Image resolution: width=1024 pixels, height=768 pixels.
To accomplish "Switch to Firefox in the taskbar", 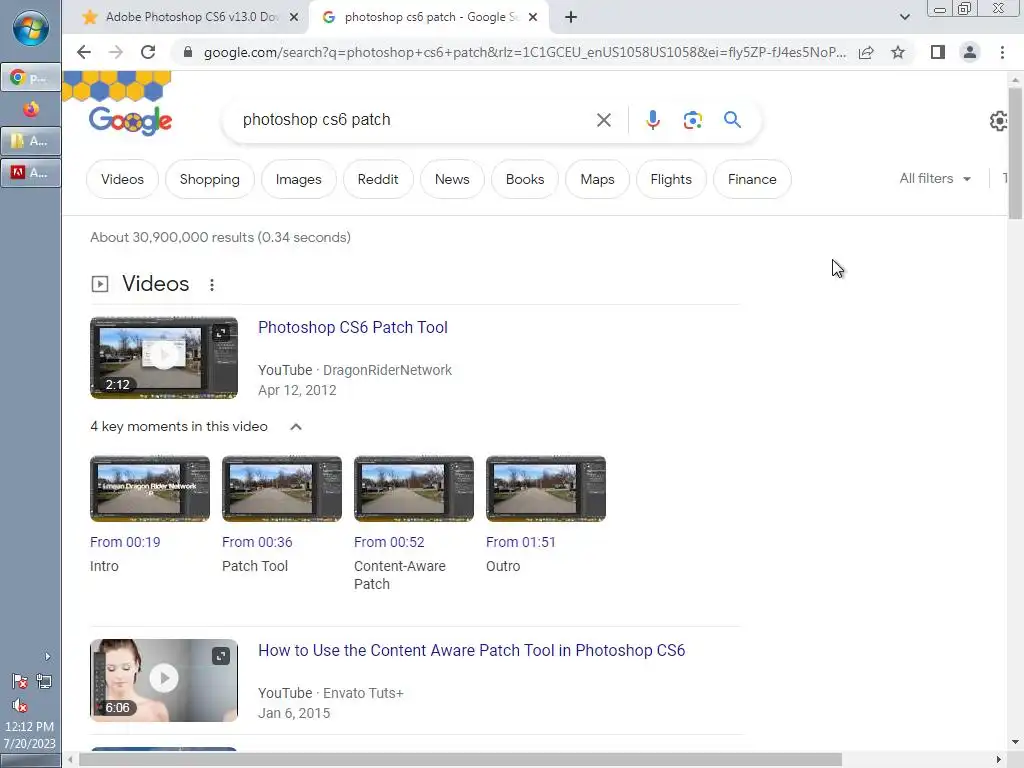I will click(x=31, y=109).
